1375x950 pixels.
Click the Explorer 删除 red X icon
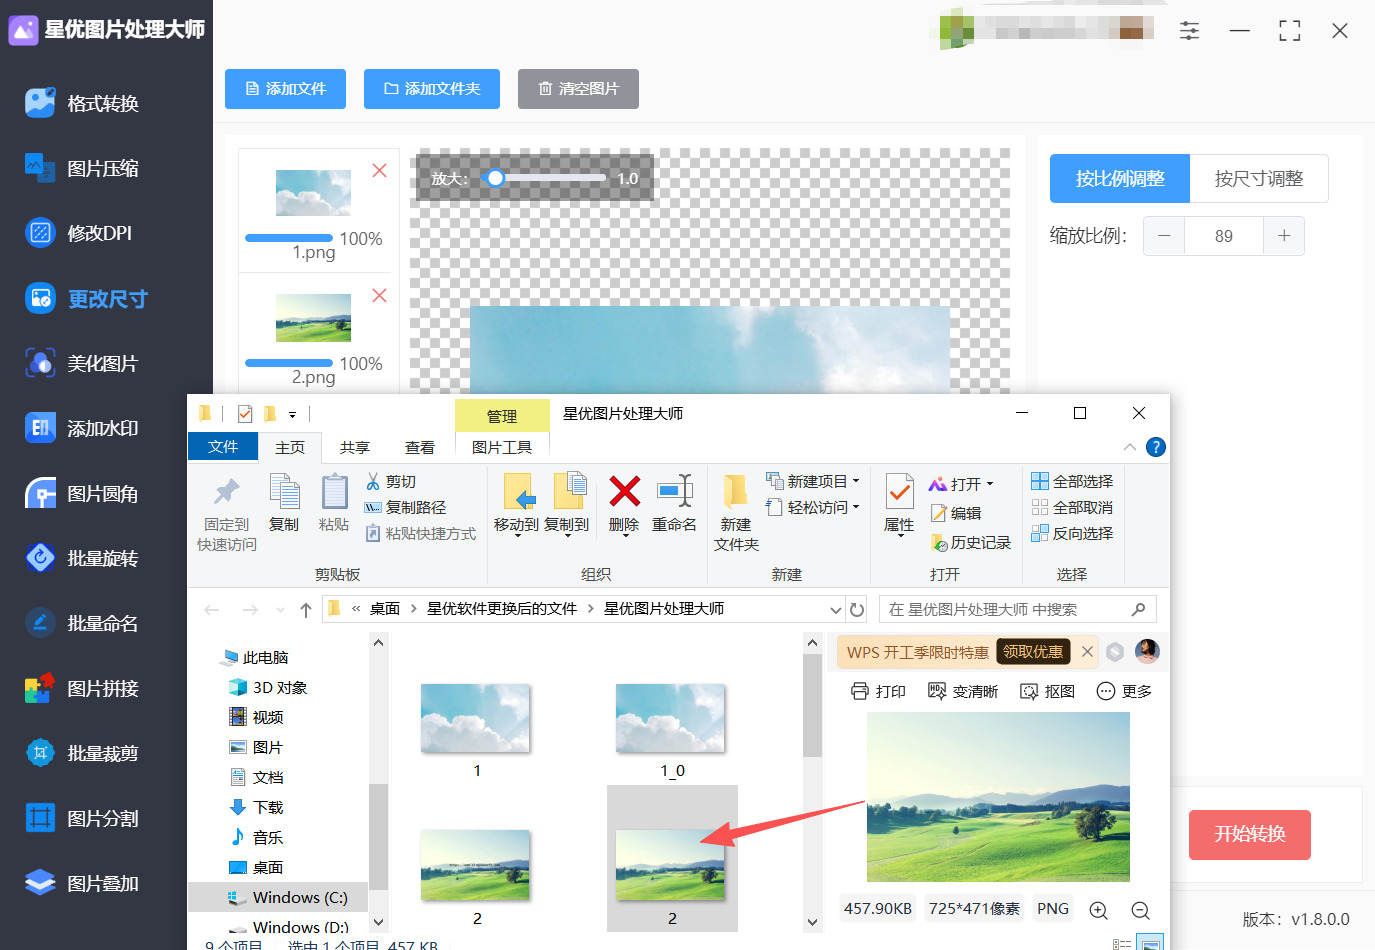click(x=624, y=491)
